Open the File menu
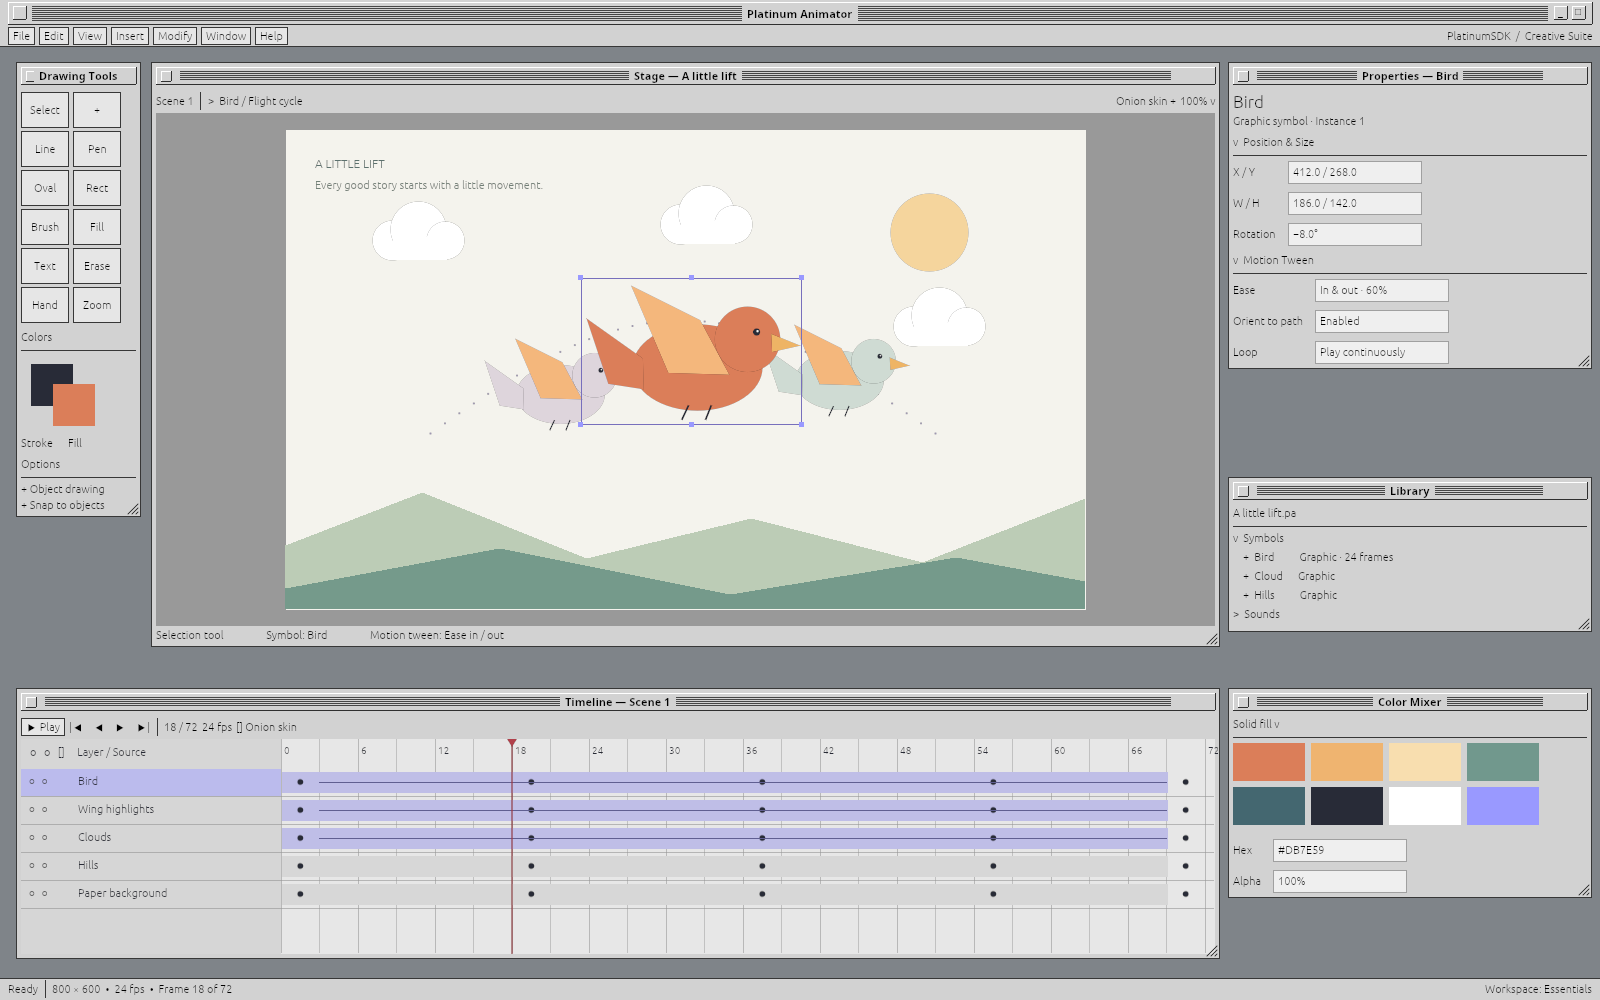Viewport: 1600px width, 1000px height. tap(21, 36)
